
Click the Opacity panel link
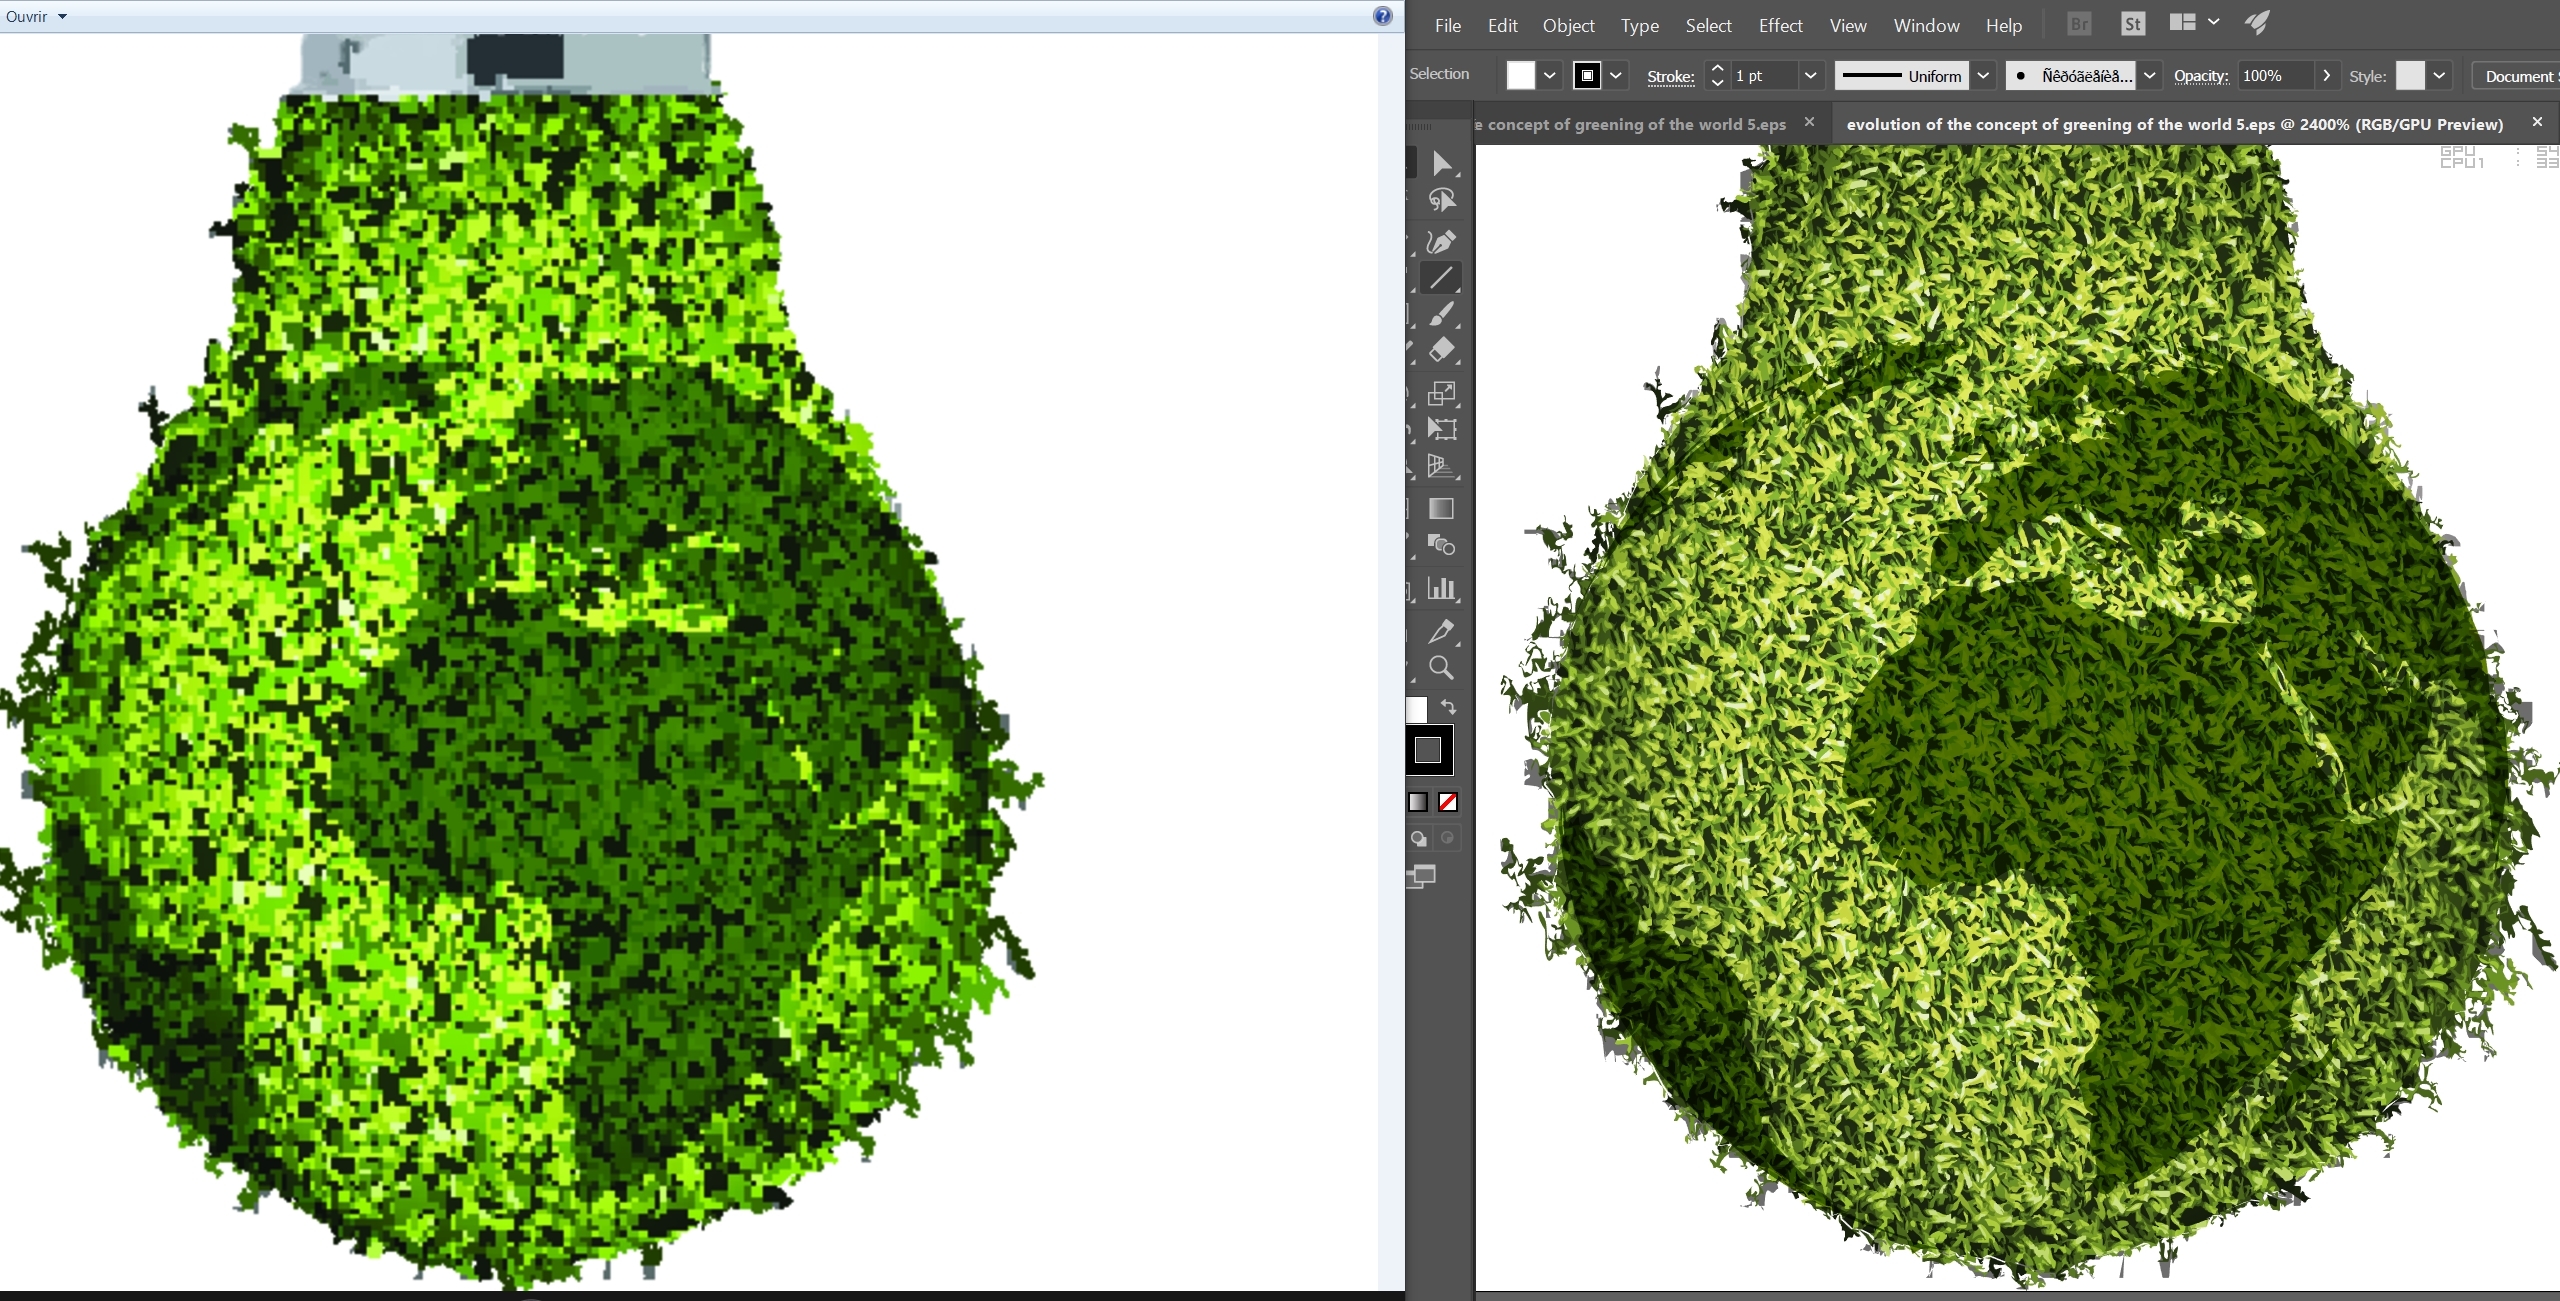click(2201, 76)
